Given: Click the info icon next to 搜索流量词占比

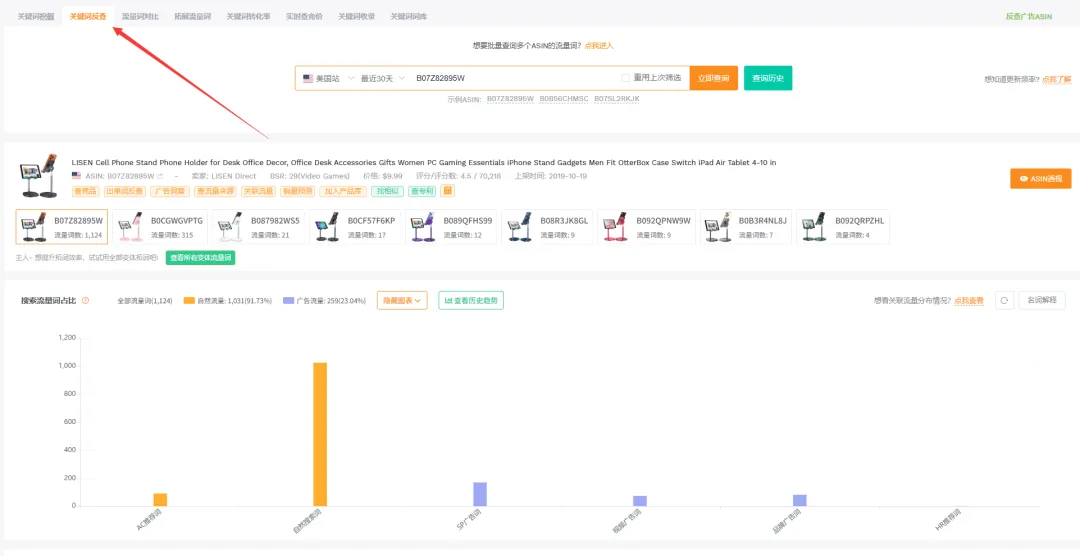Looking at the screenshot, I should coord(85,300).
